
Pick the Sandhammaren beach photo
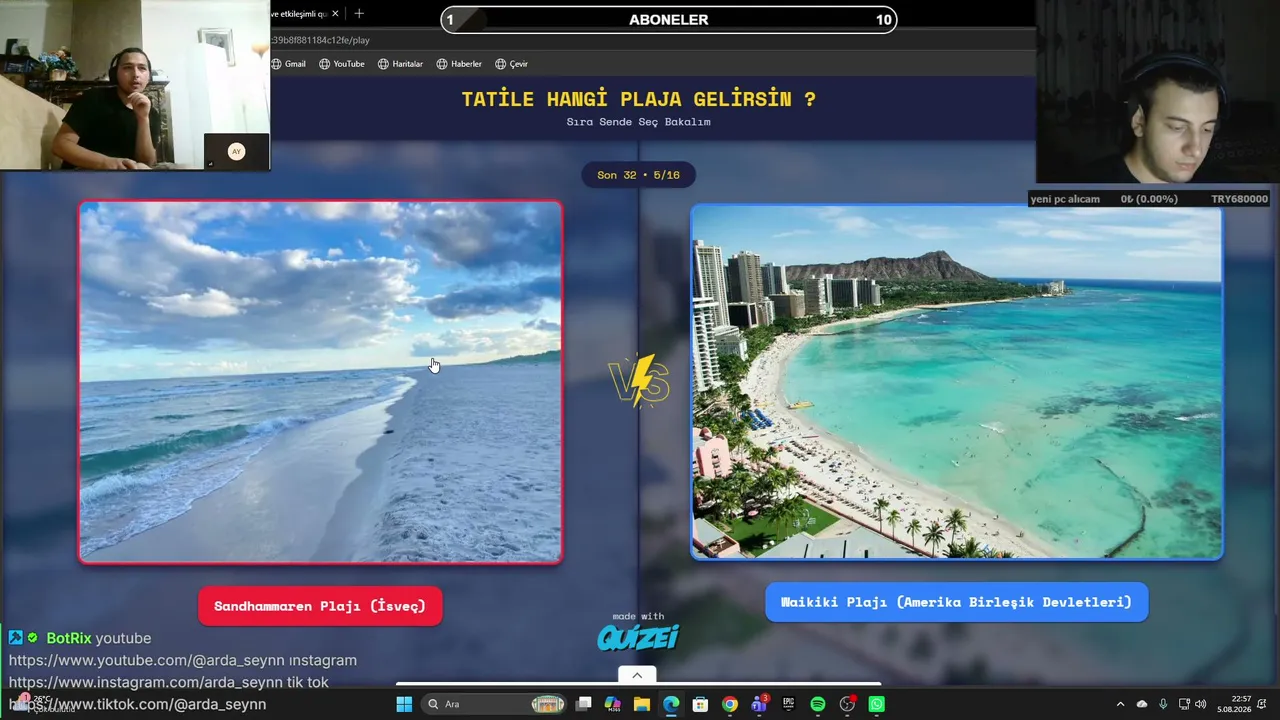320,382
